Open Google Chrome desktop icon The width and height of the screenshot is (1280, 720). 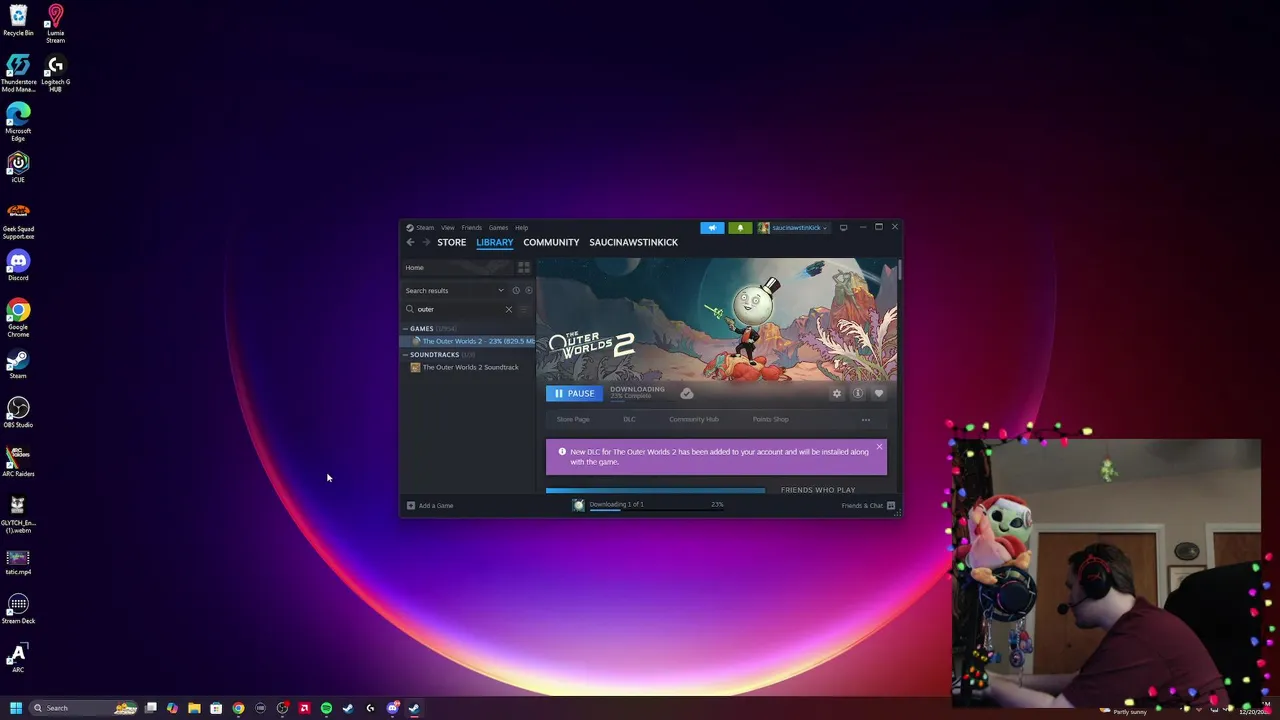[18, 318]
